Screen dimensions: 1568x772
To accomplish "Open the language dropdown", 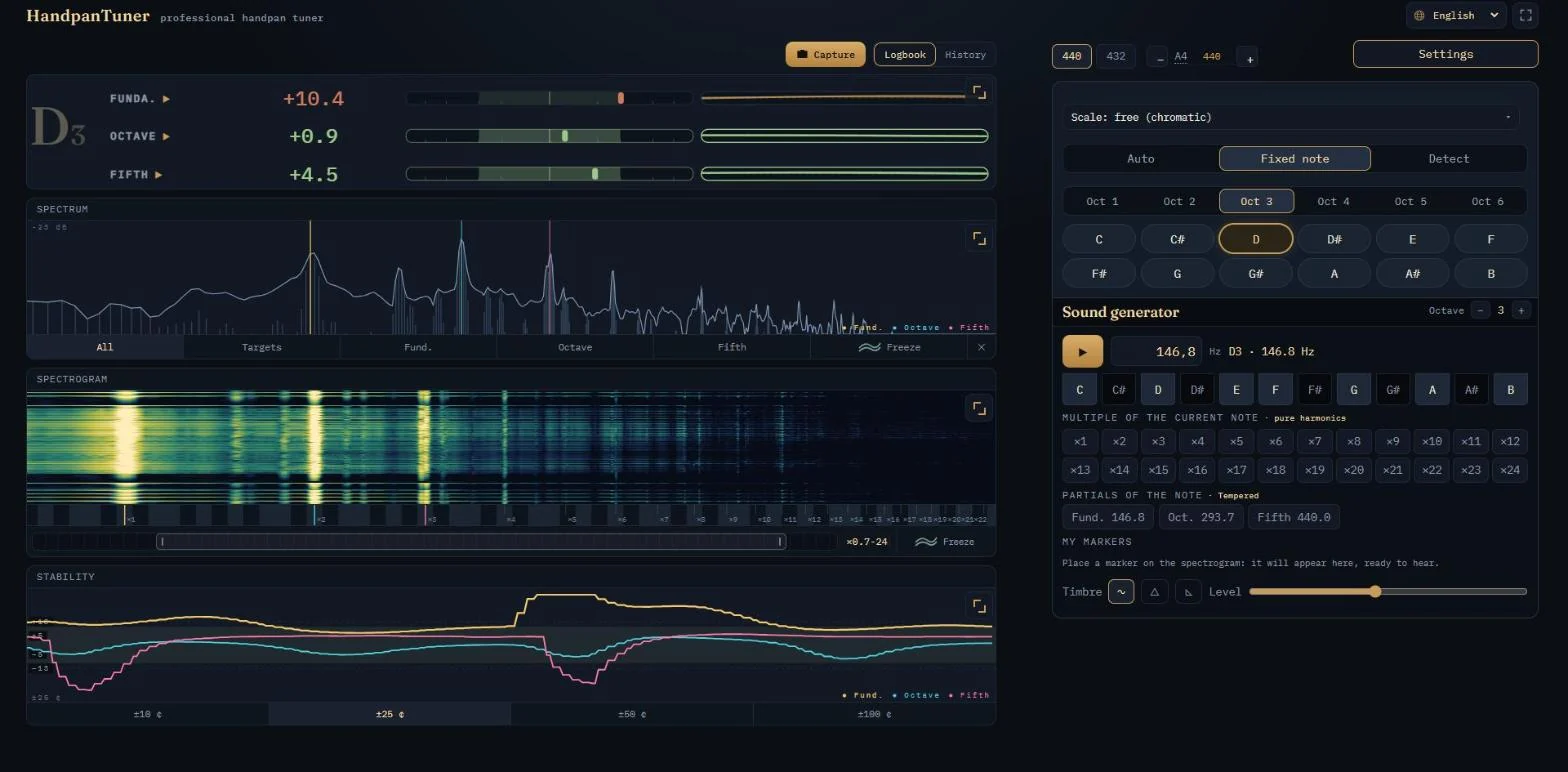I will pos(1456,15).
